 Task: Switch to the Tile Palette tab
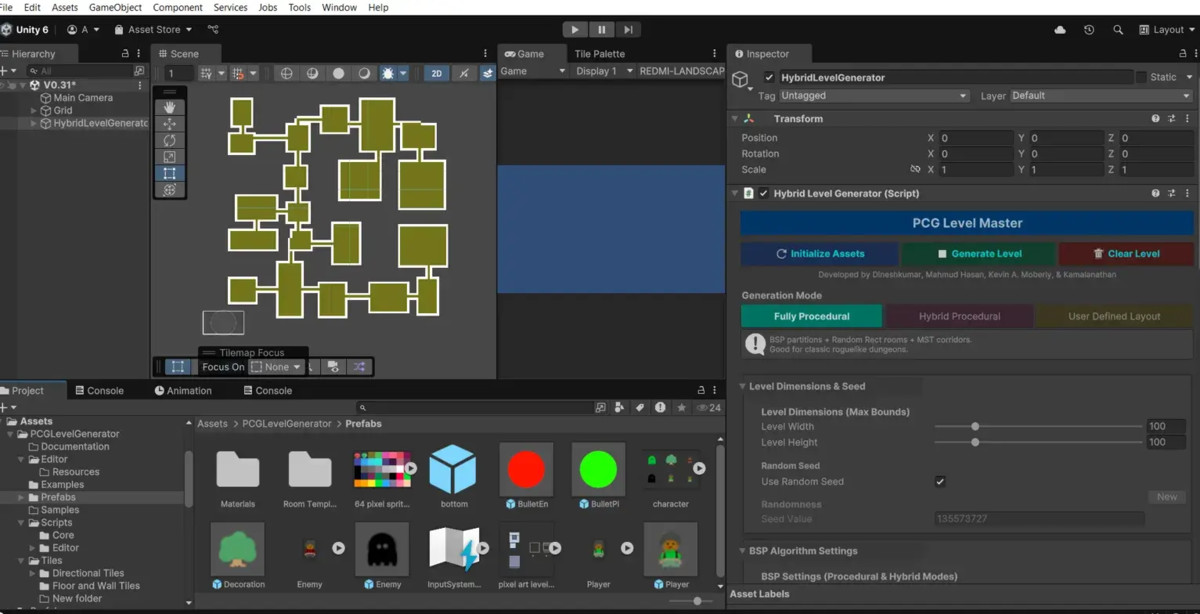click(599, 54)
